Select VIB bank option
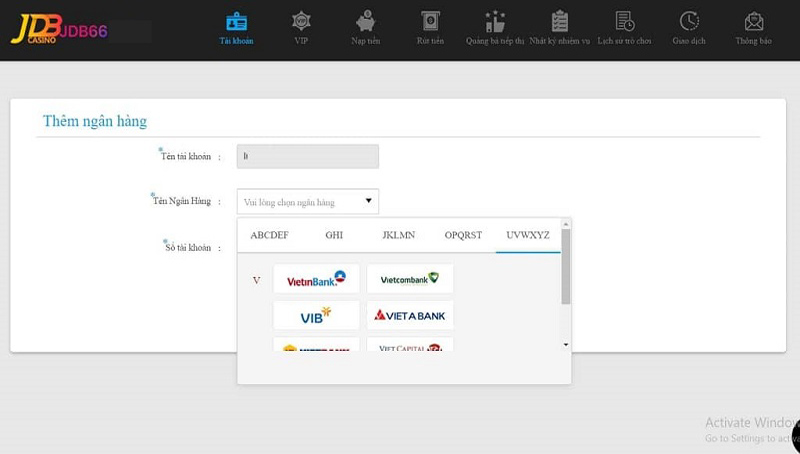This screenshot has width=800, height=454. point(316,315)
